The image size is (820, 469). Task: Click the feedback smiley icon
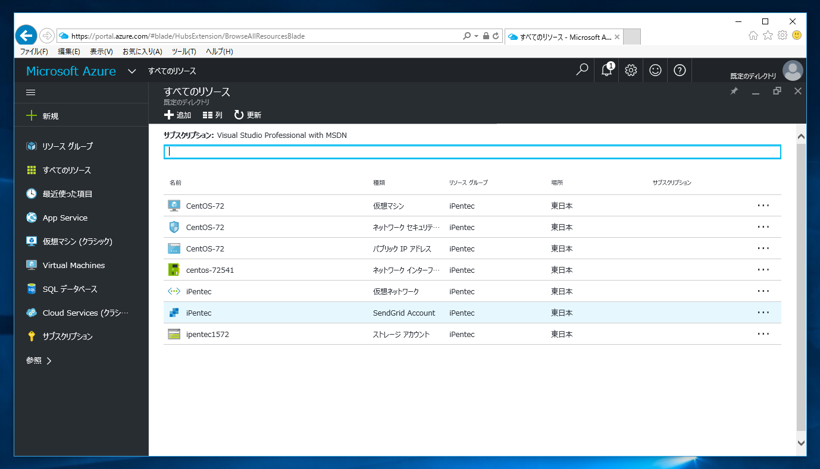[x=655, y=71]
